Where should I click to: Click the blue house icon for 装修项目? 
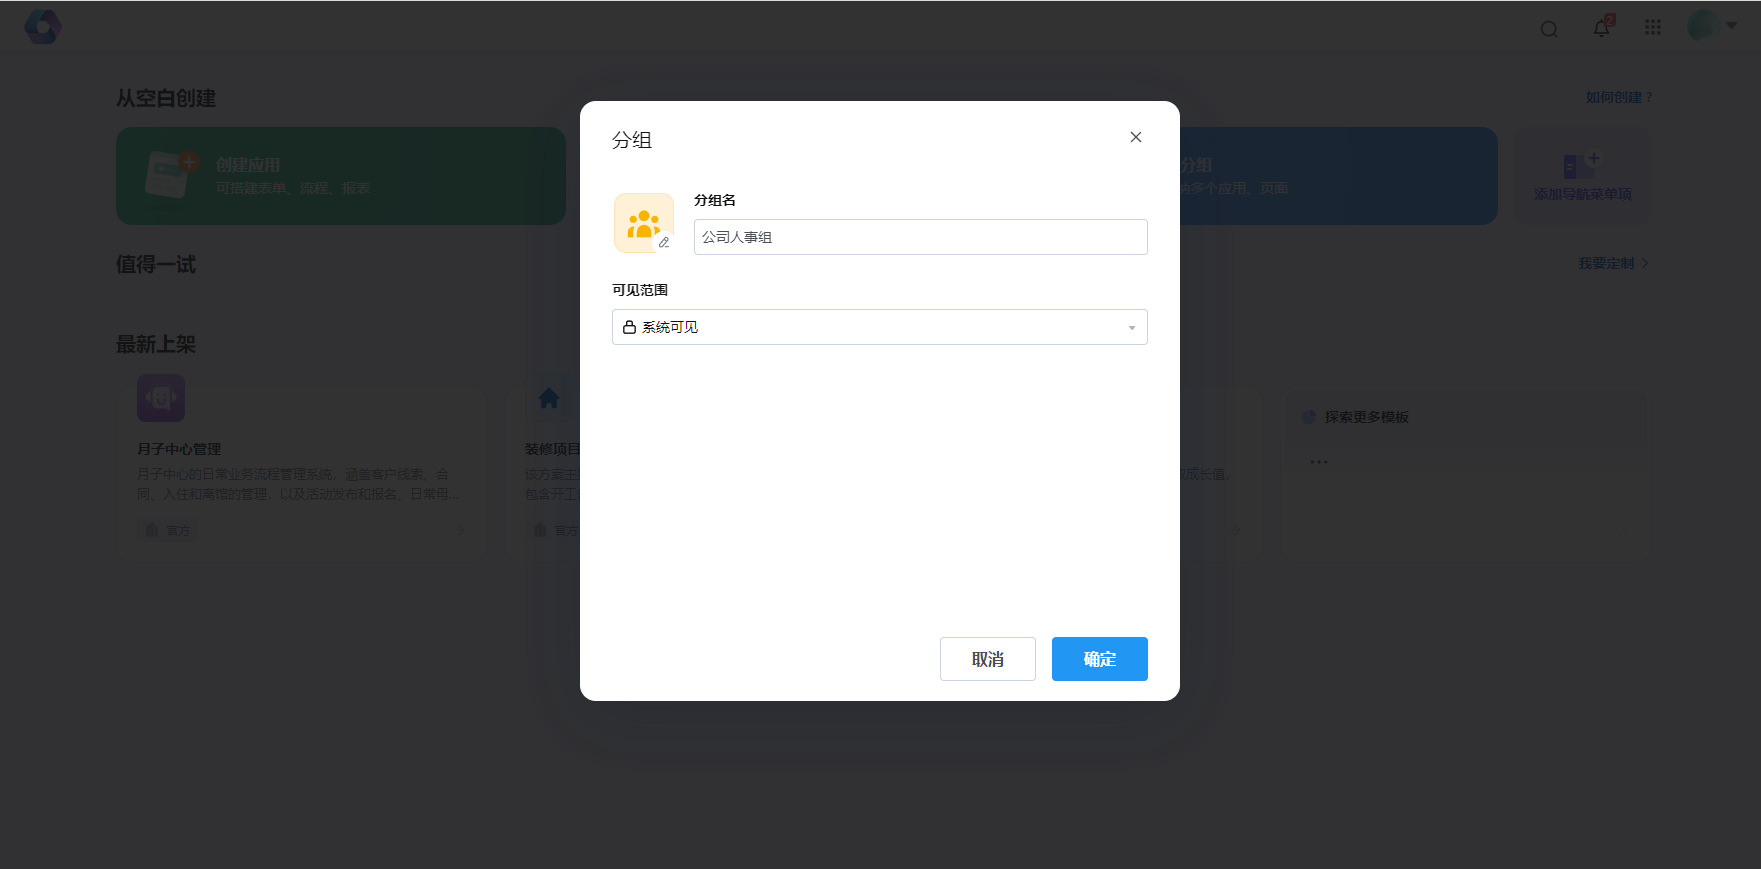(x=549, y=398)
